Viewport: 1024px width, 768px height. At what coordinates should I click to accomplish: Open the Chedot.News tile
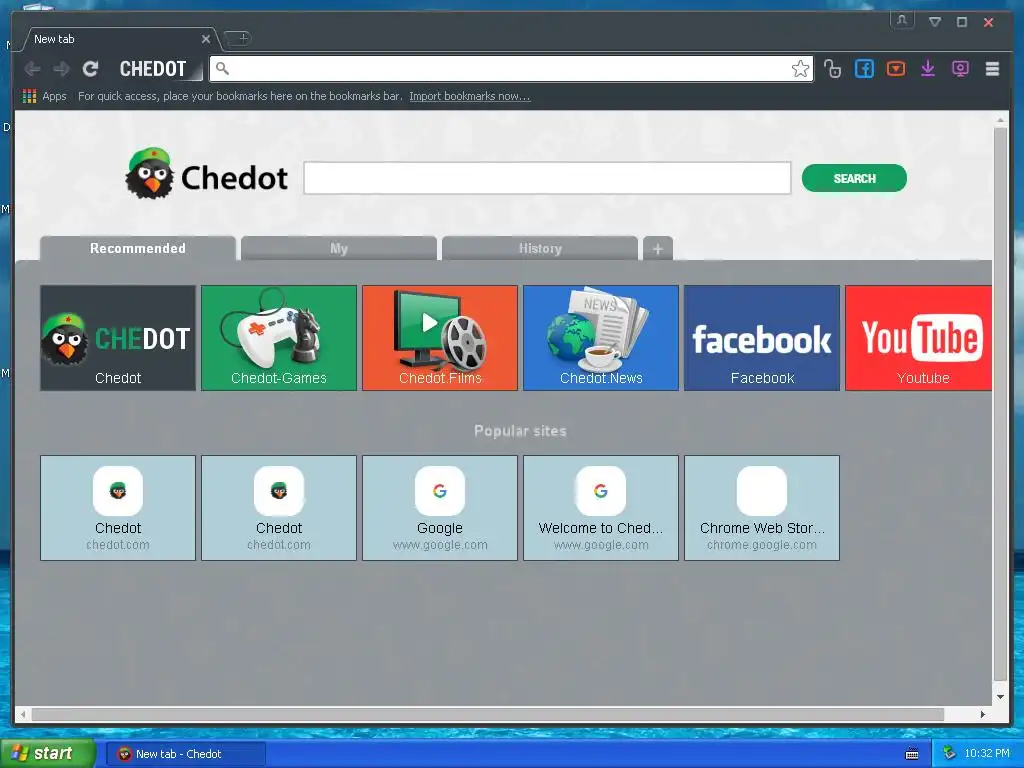click(601, 338)
